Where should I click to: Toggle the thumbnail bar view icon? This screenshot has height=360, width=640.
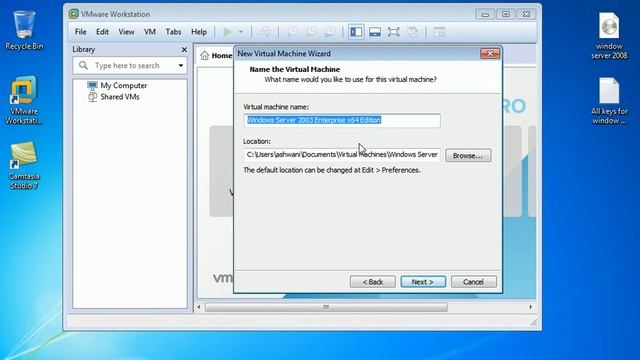pos(375,32)
